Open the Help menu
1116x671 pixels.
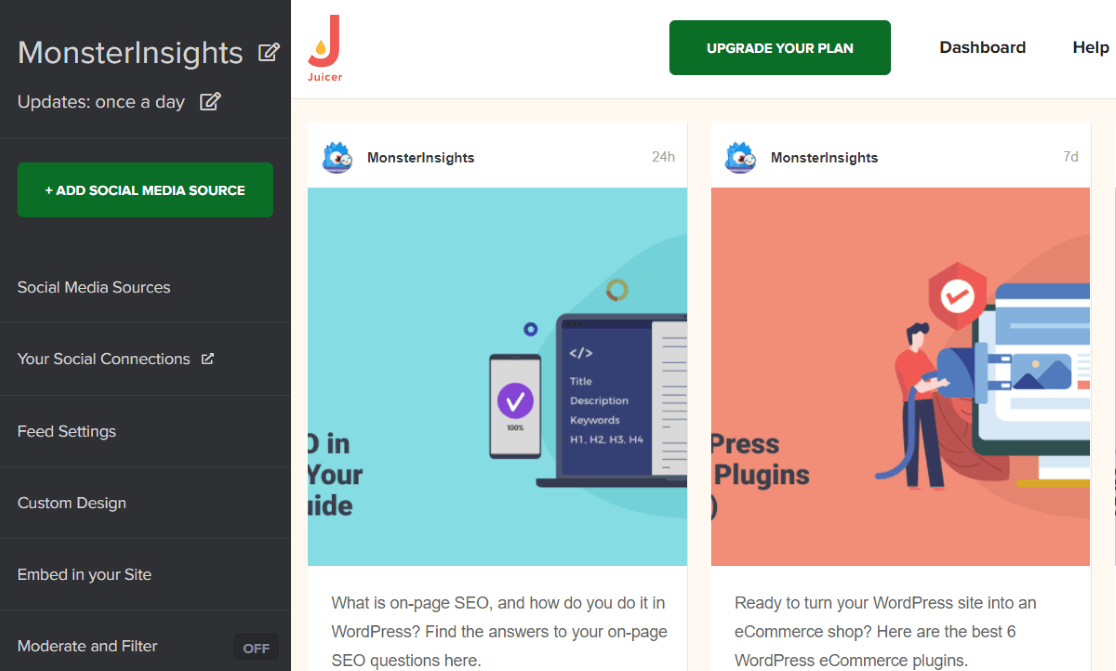(1089, 47)
